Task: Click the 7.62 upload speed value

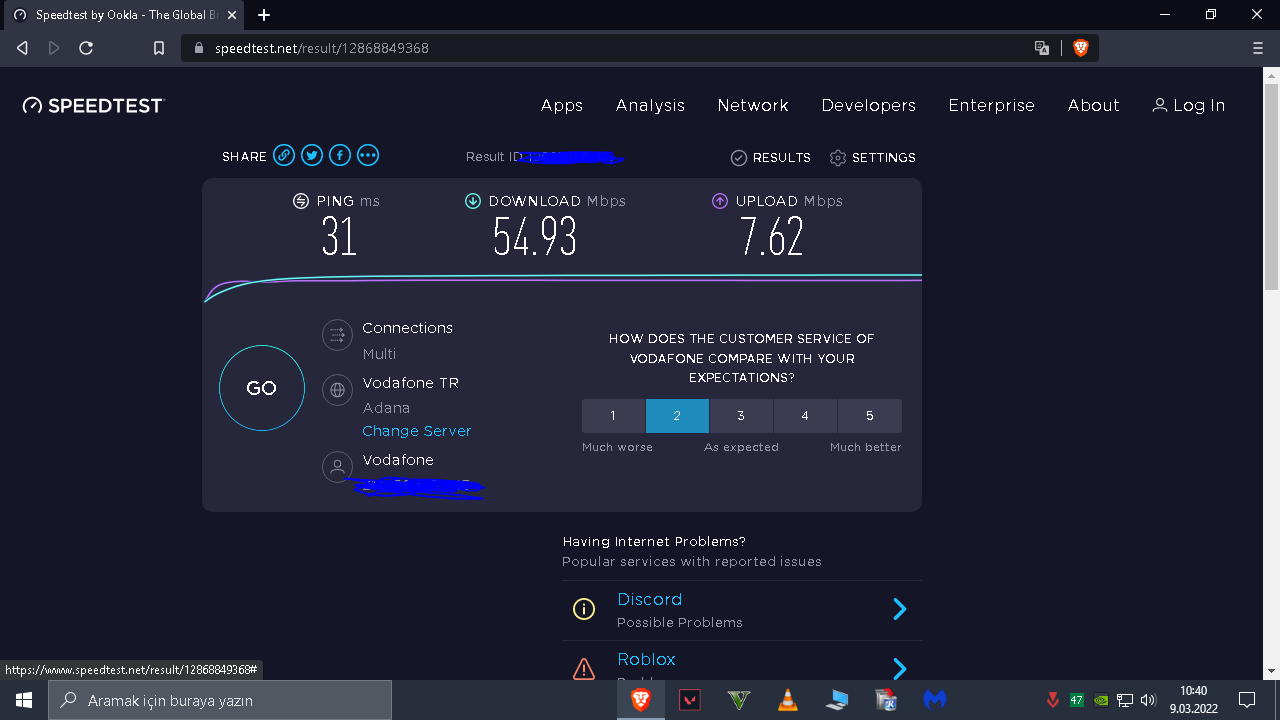Action: point(771,237)
